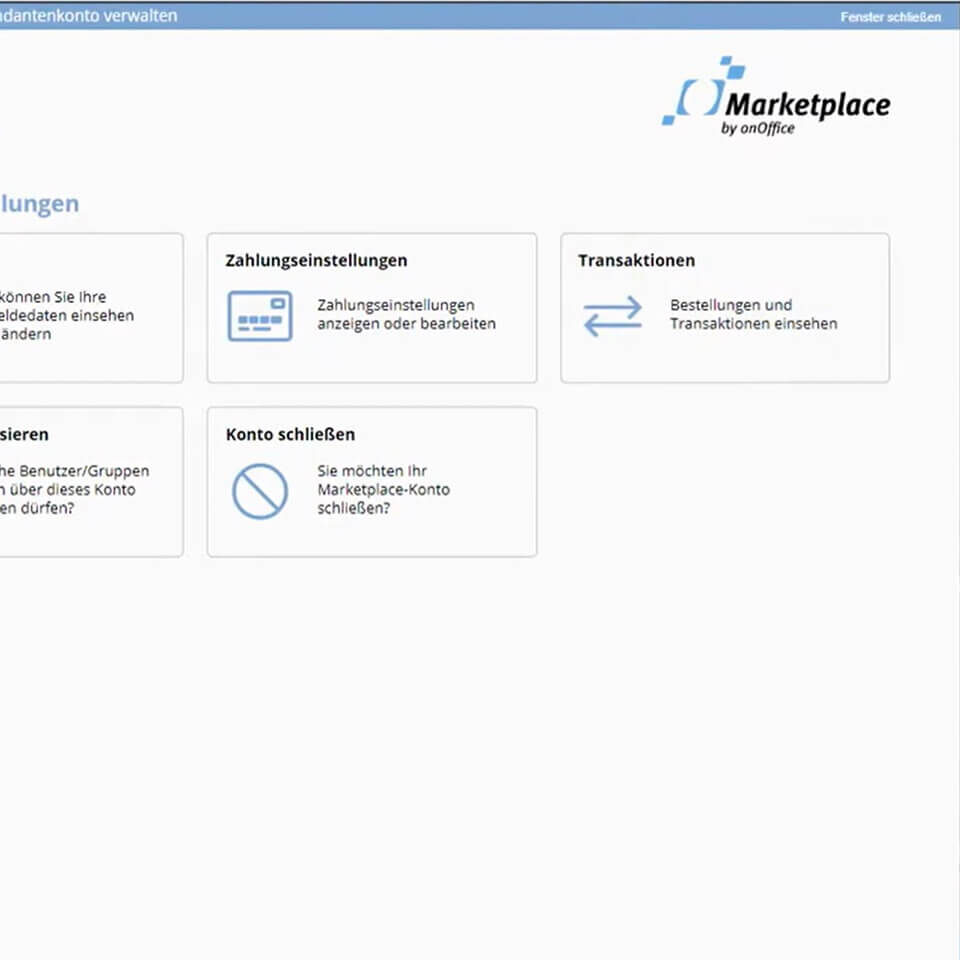The image size is (960, 960).
Task: Click the credit card icon in Zahlungseinstellungen
Action: click(x=260, y=316)
